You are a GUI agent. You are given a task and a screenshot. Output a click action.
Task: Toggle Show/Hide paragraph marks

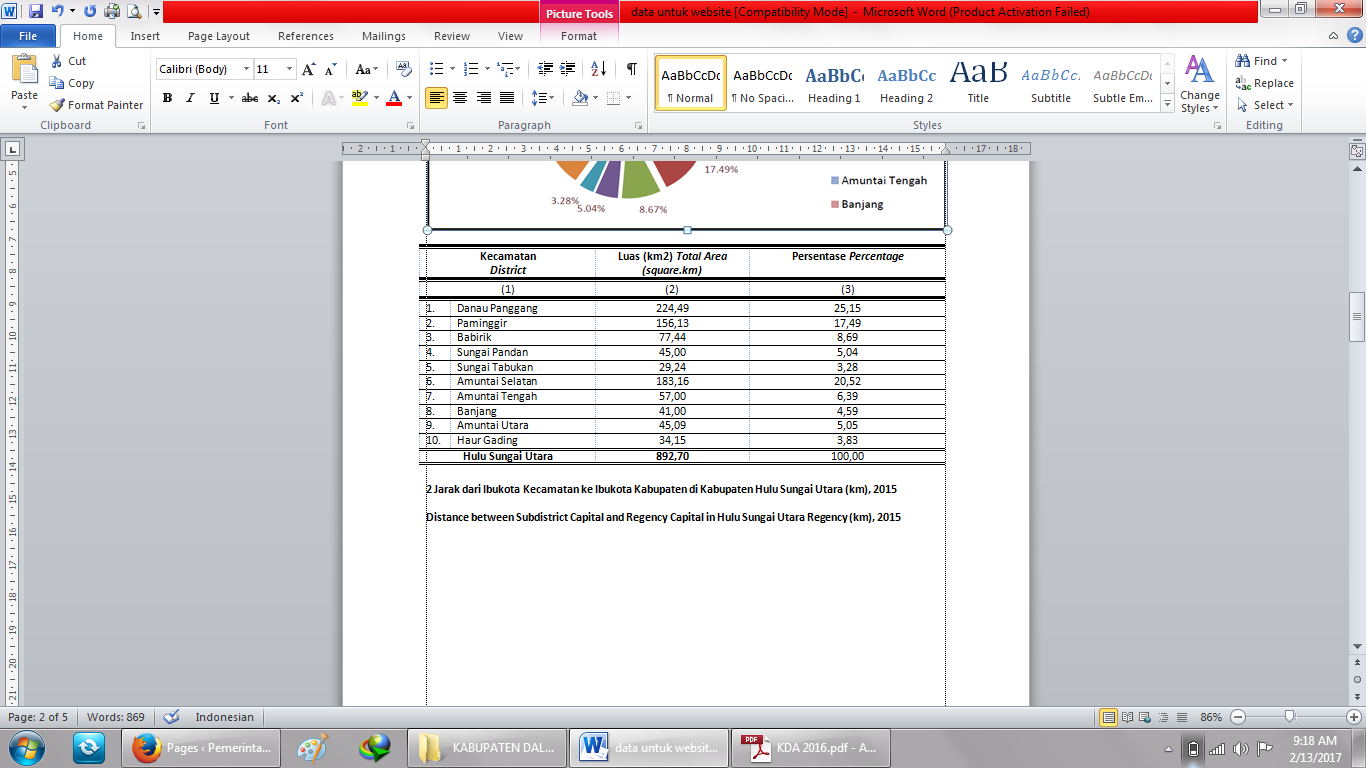631,69
